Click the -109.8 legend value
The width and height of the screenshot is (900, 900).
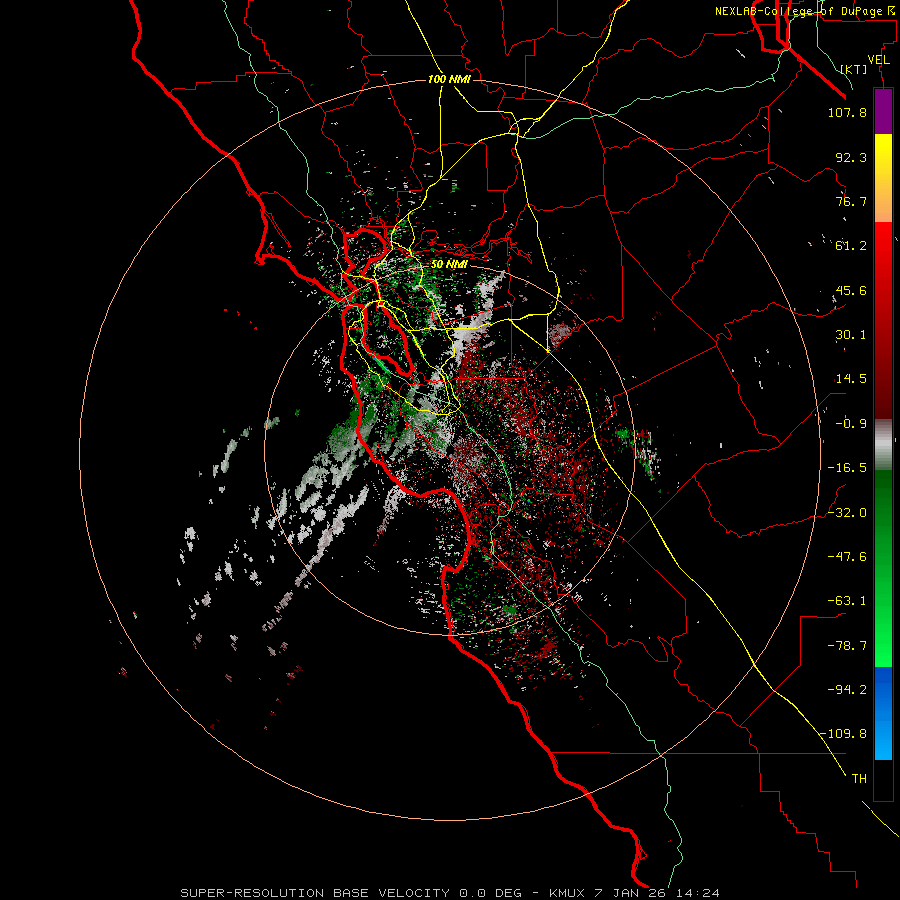[843, 734]
